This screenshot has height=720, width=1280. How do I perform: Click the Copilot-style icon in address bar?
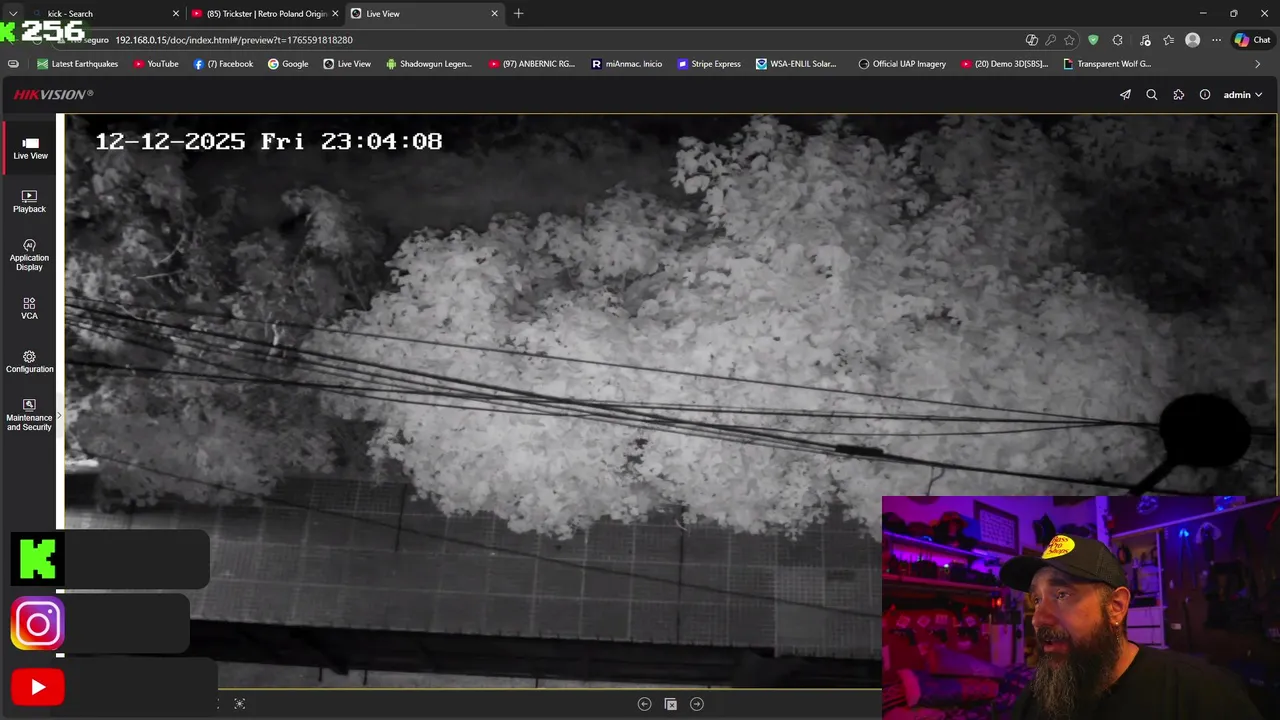[1031, 40]
